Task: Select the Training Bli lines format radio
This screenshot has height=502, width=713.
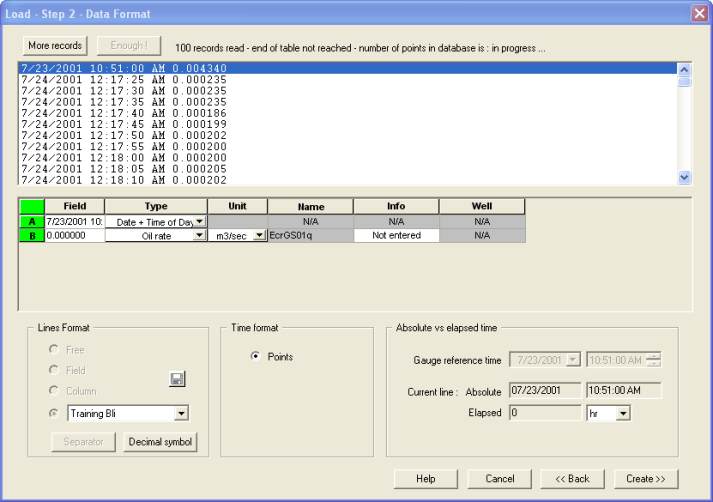Action: [x=56, y=412]
